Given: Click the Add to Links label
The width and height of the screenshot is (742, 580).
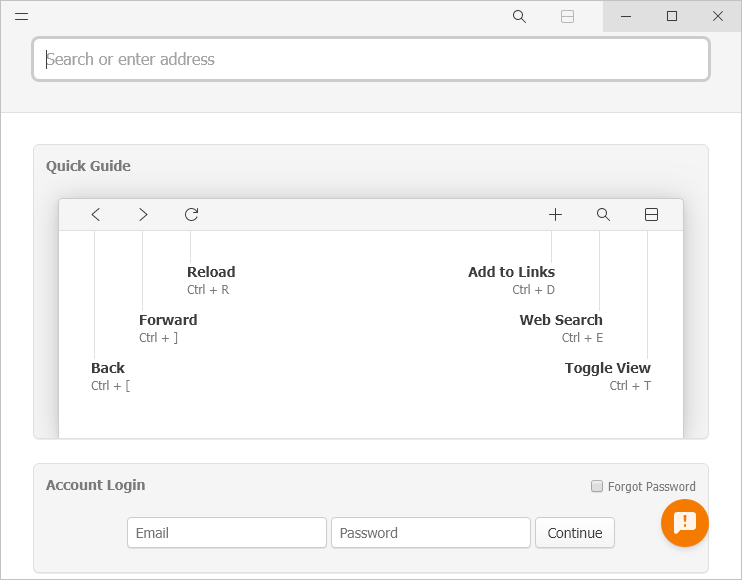Looking at the screenshot, I should [x=511, y=272].
